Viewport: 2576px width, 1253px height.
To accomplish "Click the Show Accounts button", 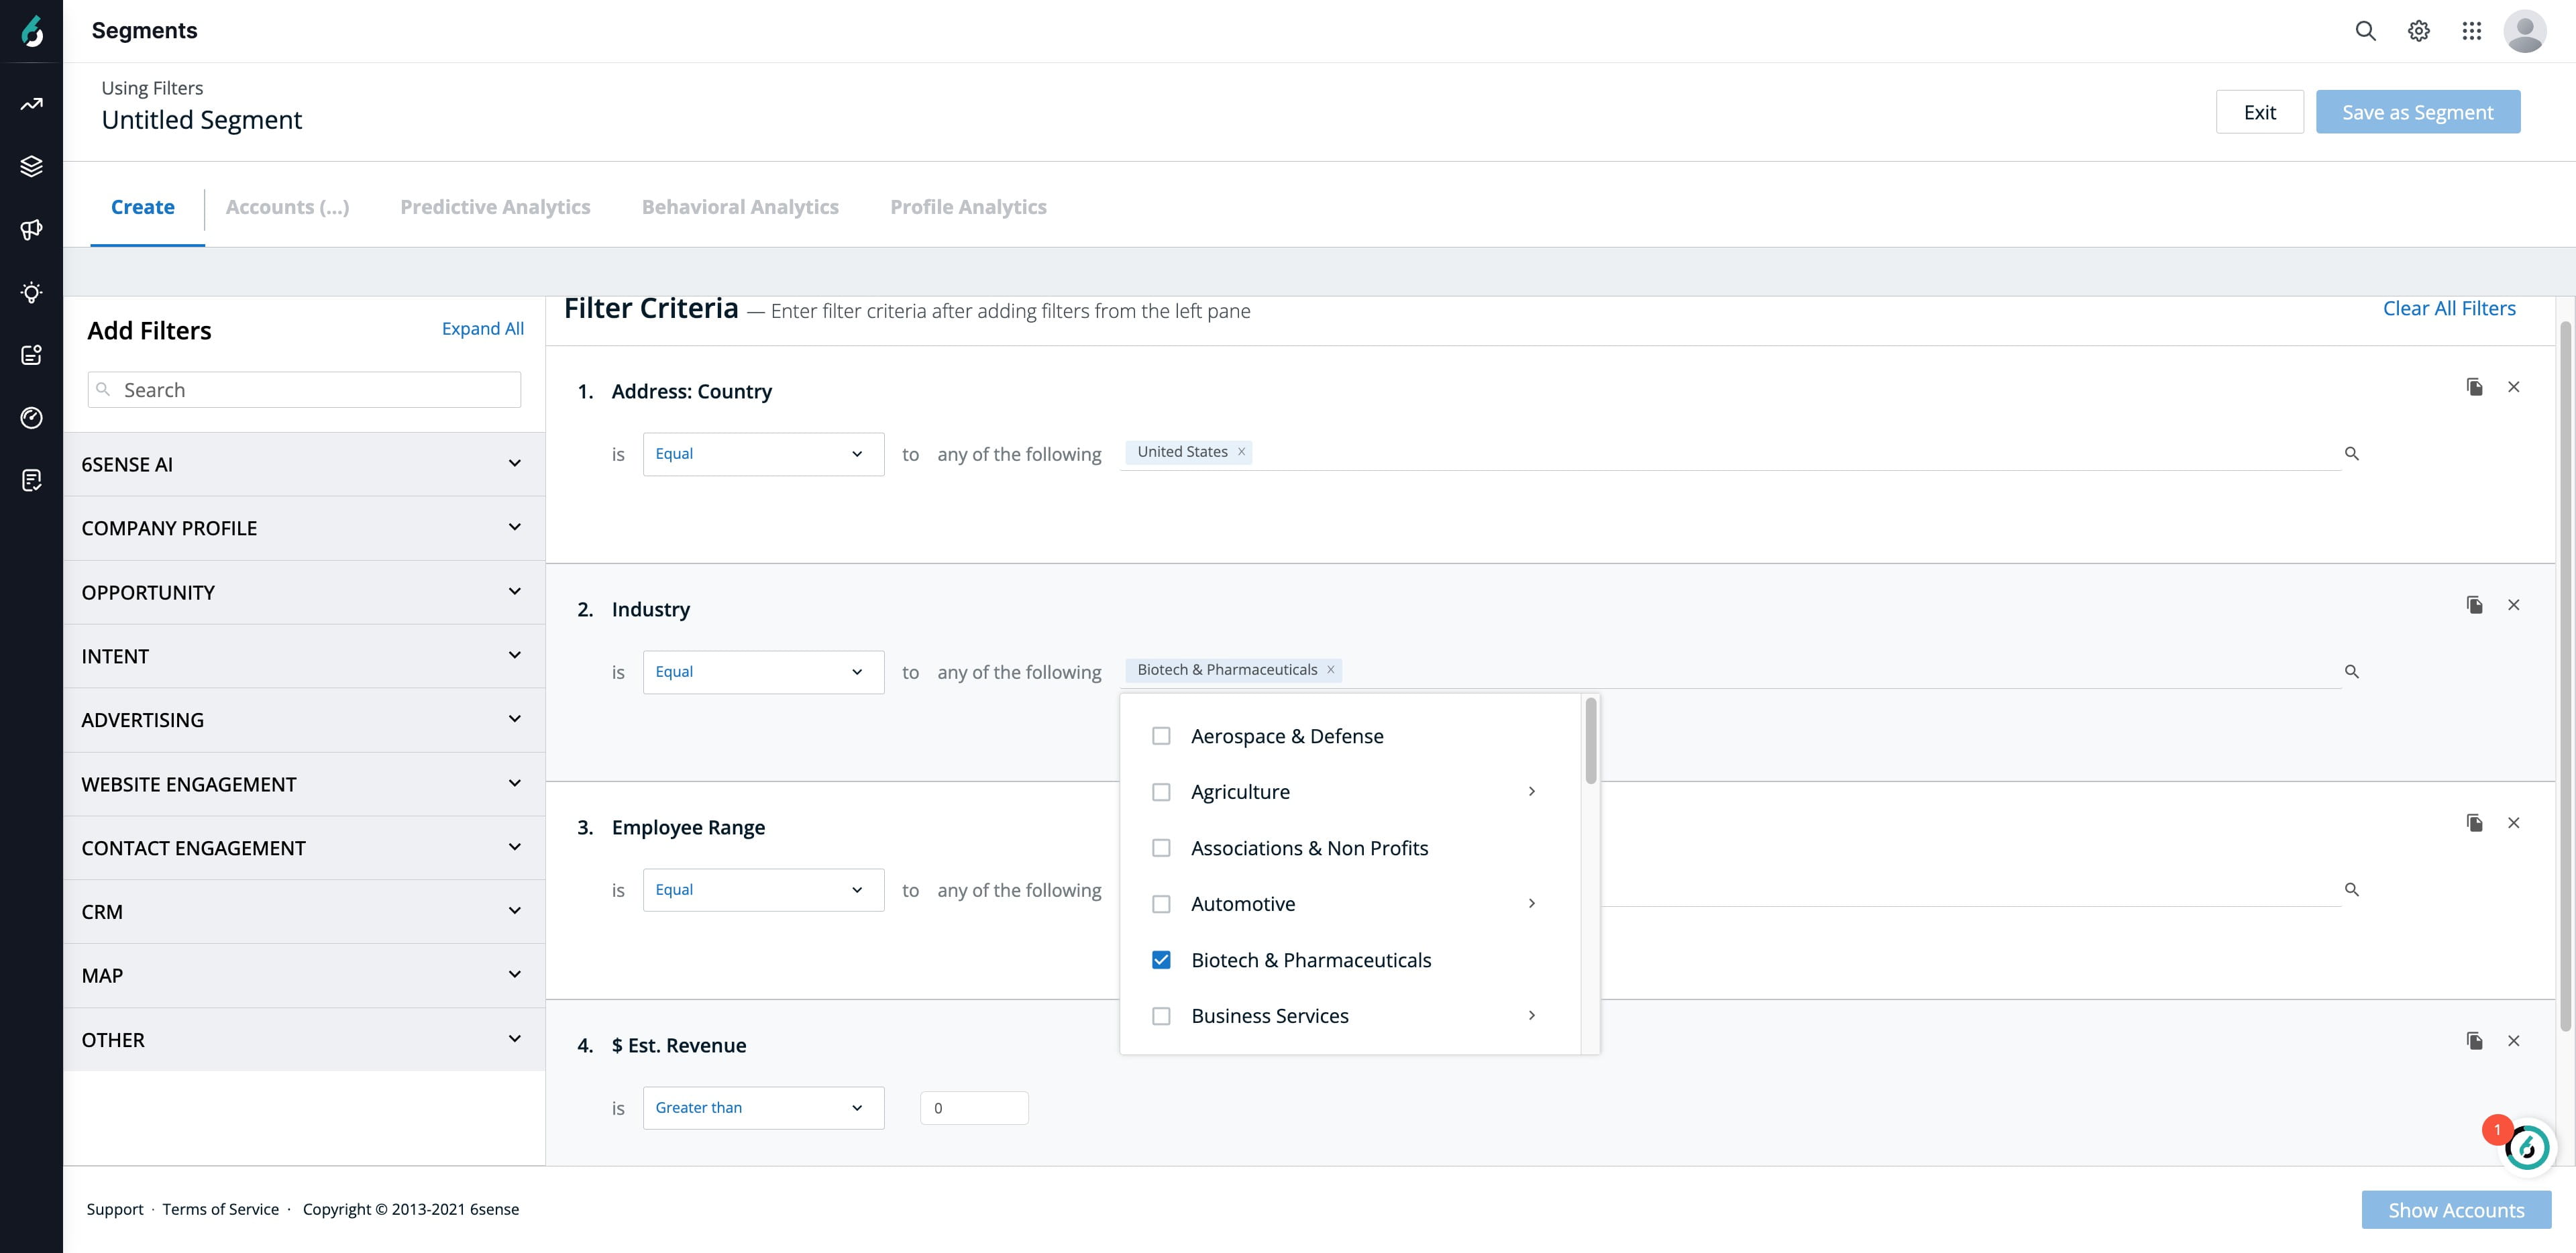I will click(2456, 1210).
